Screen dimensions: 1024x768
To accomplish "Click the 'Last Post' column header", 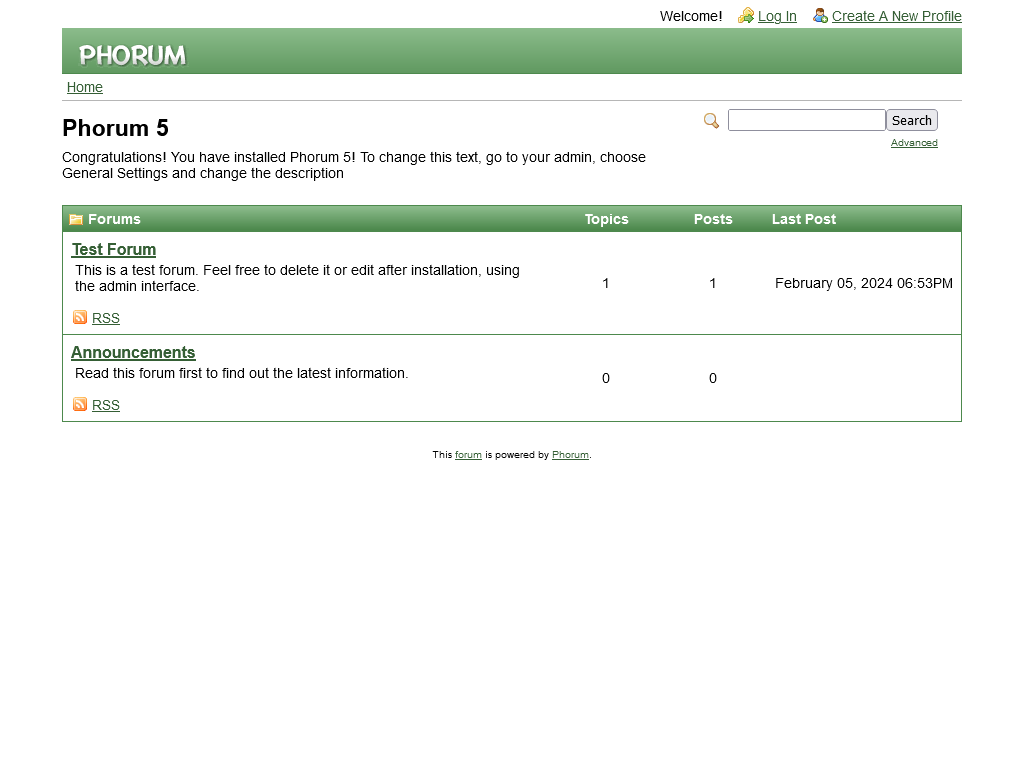I will point(804,219).
